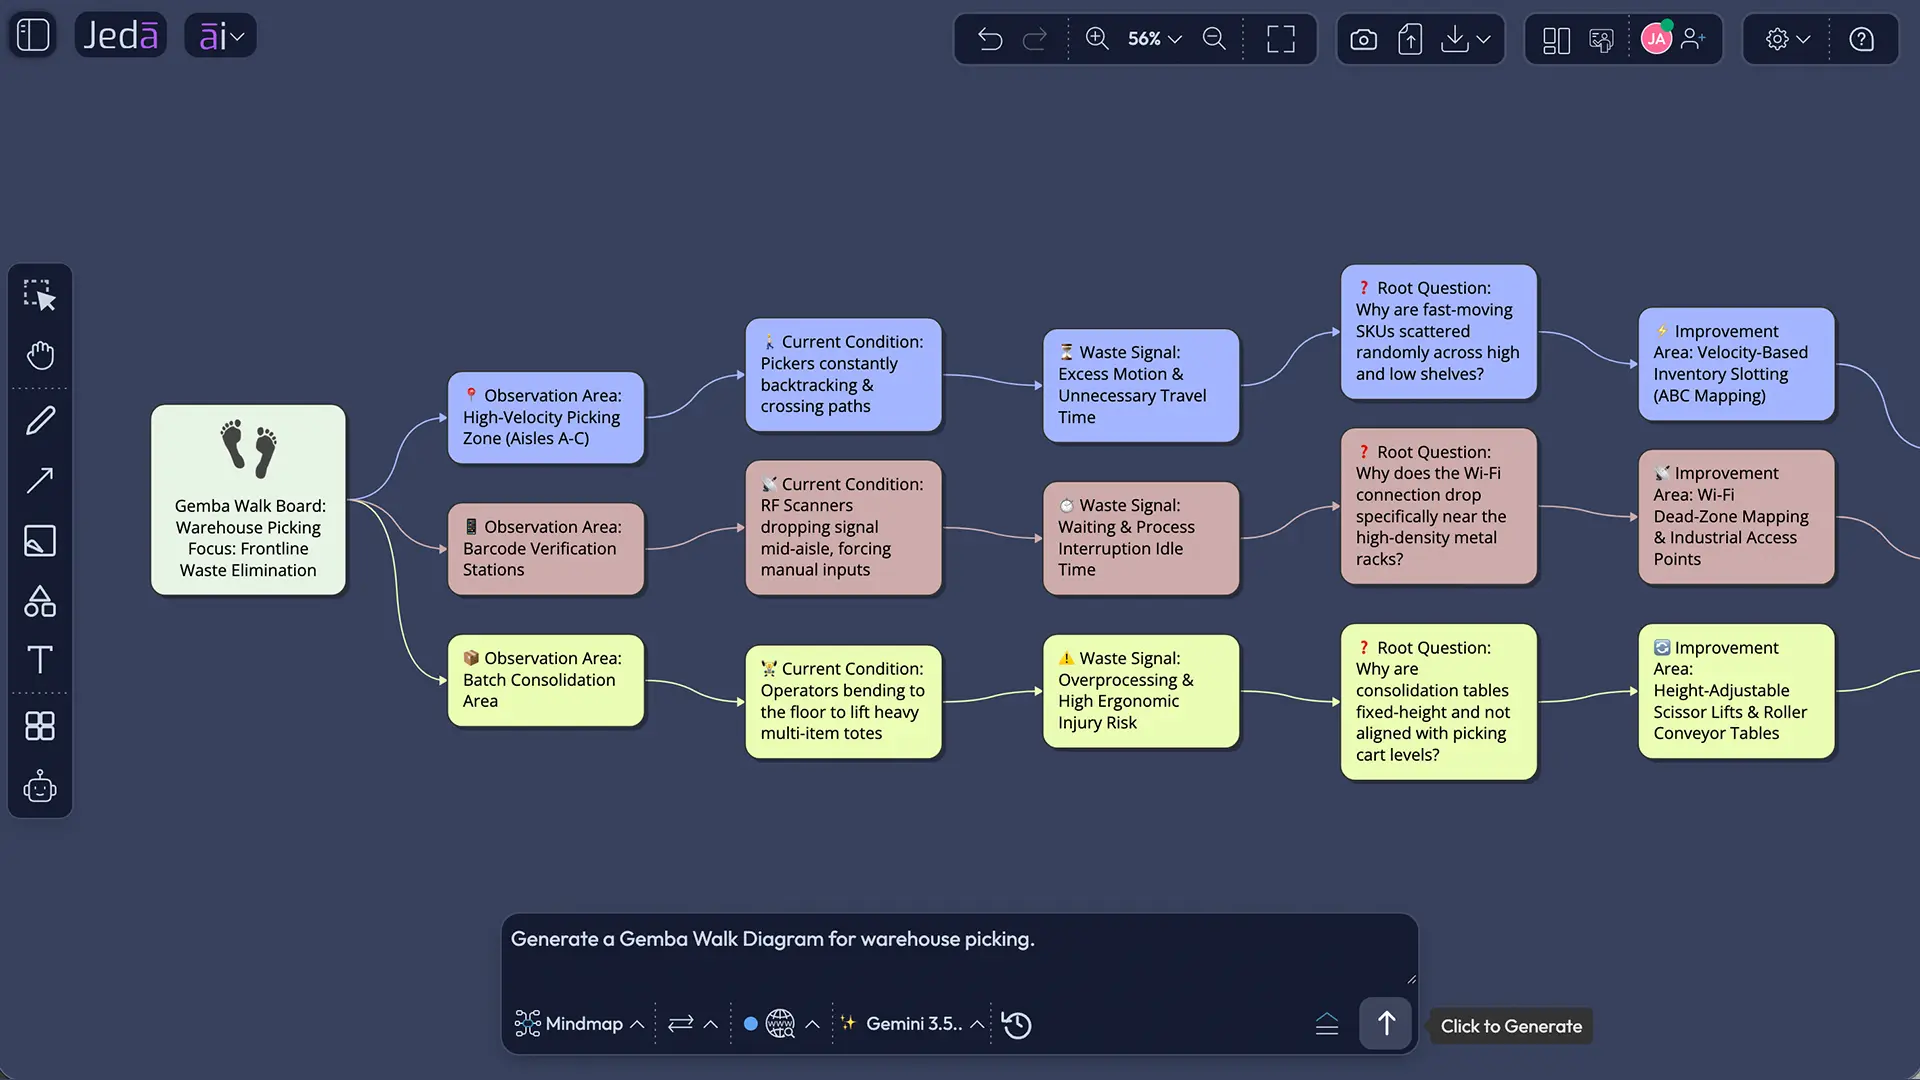Open the templates grid tool

point(40,726)
